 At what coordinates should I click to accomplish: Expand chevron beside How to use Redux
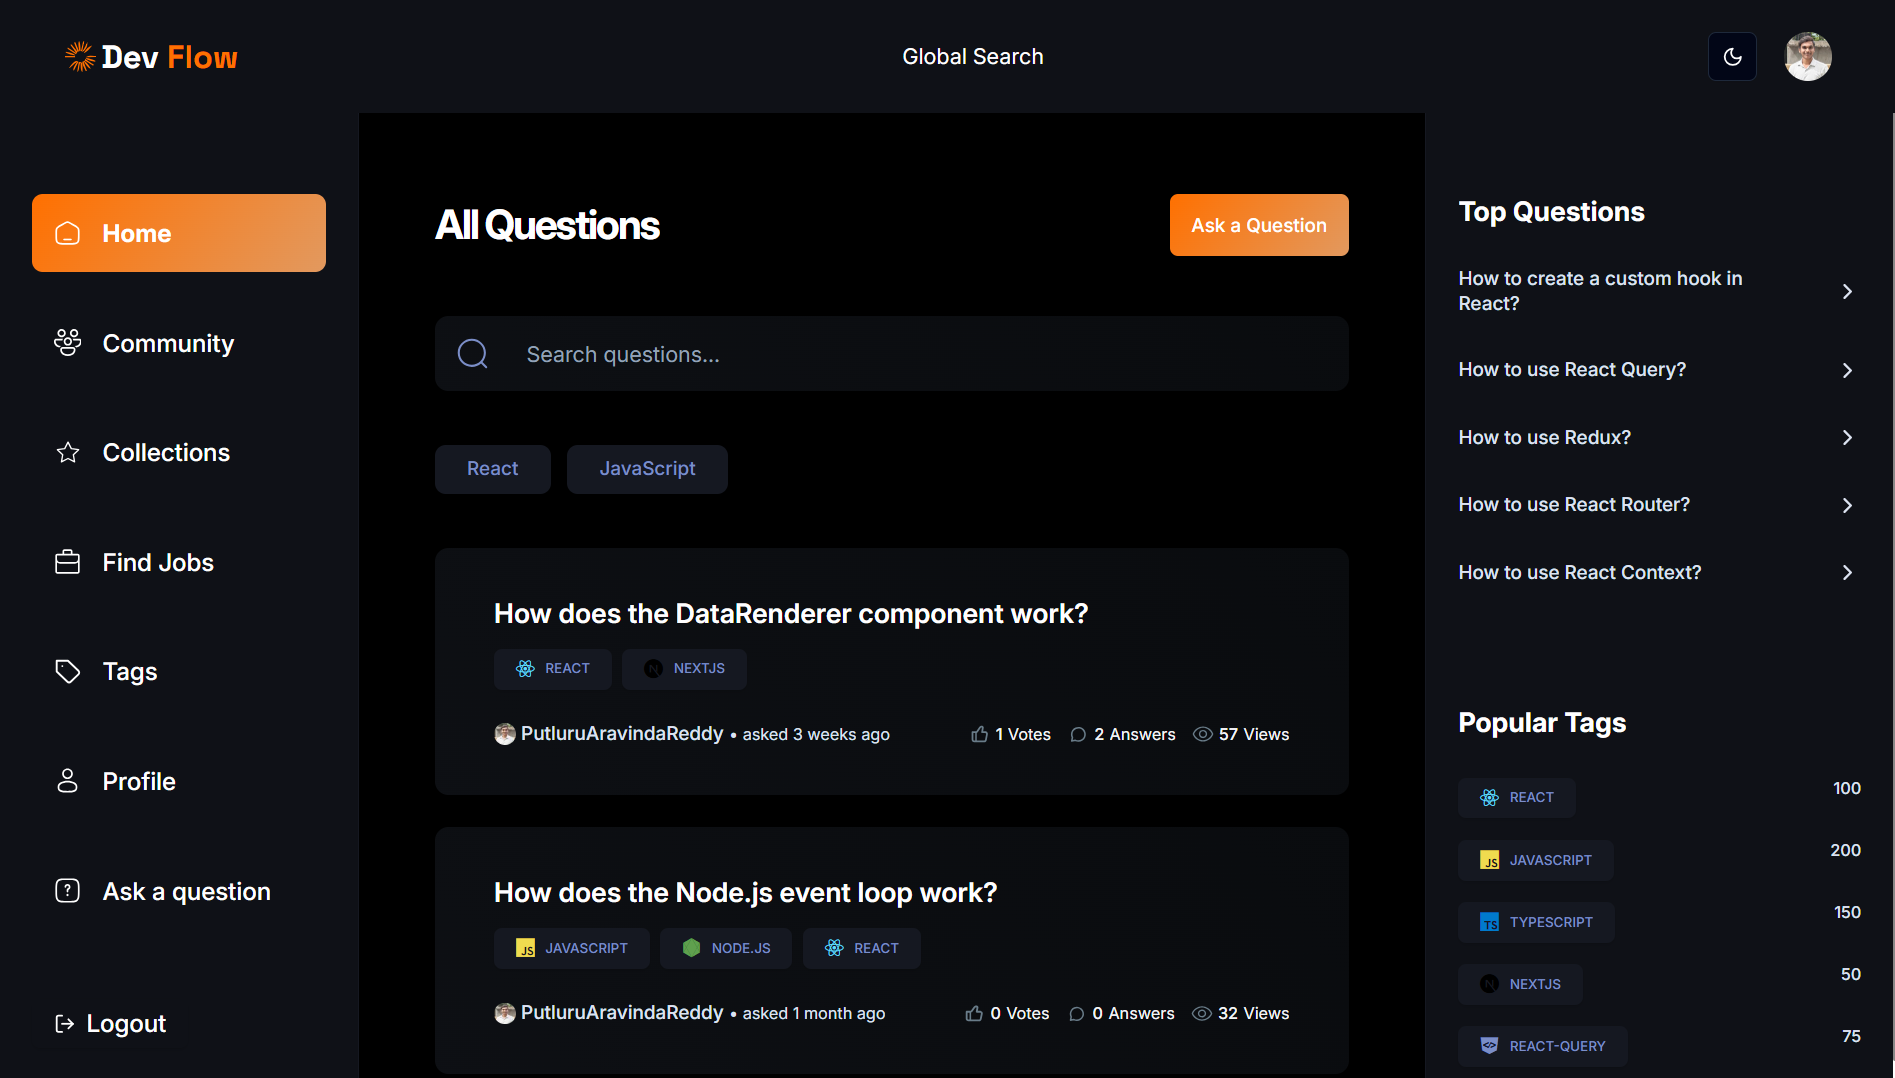1847,438
